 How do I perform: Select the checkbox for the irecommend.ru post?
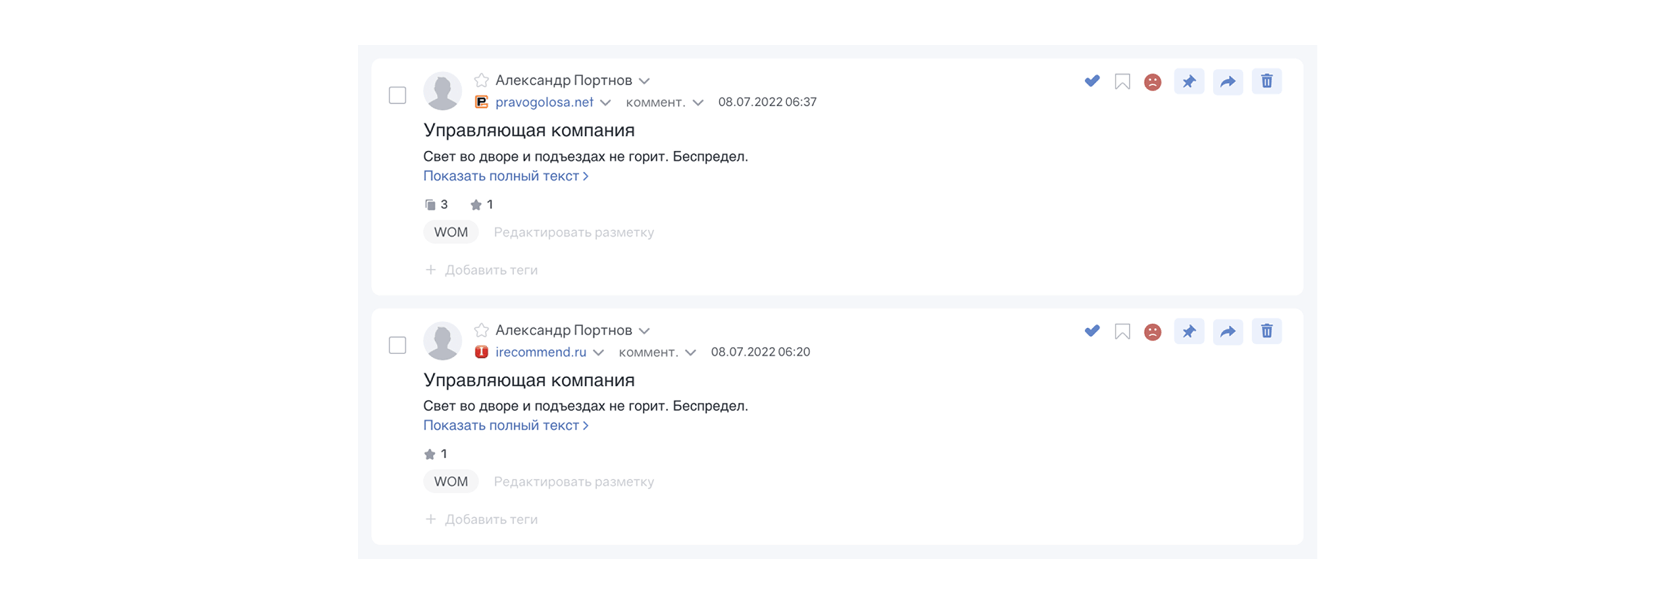397,345
